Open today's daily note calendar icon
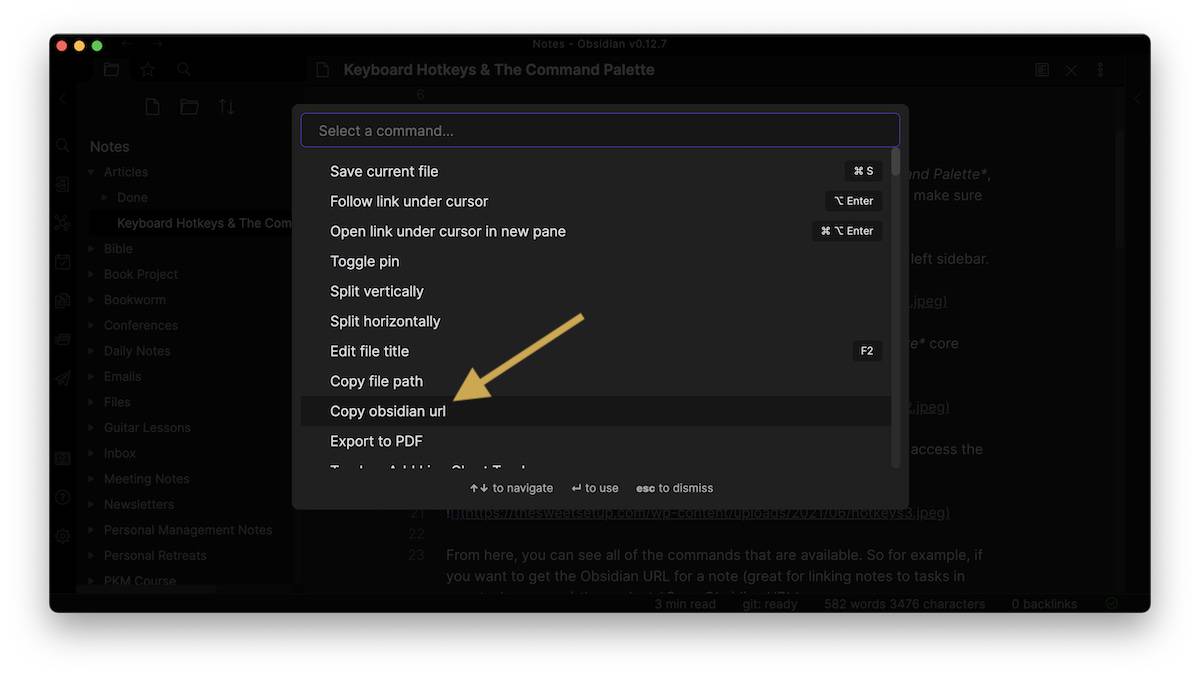The height and width of the screenshot is (678, 1200). click(x=63, y=262)
